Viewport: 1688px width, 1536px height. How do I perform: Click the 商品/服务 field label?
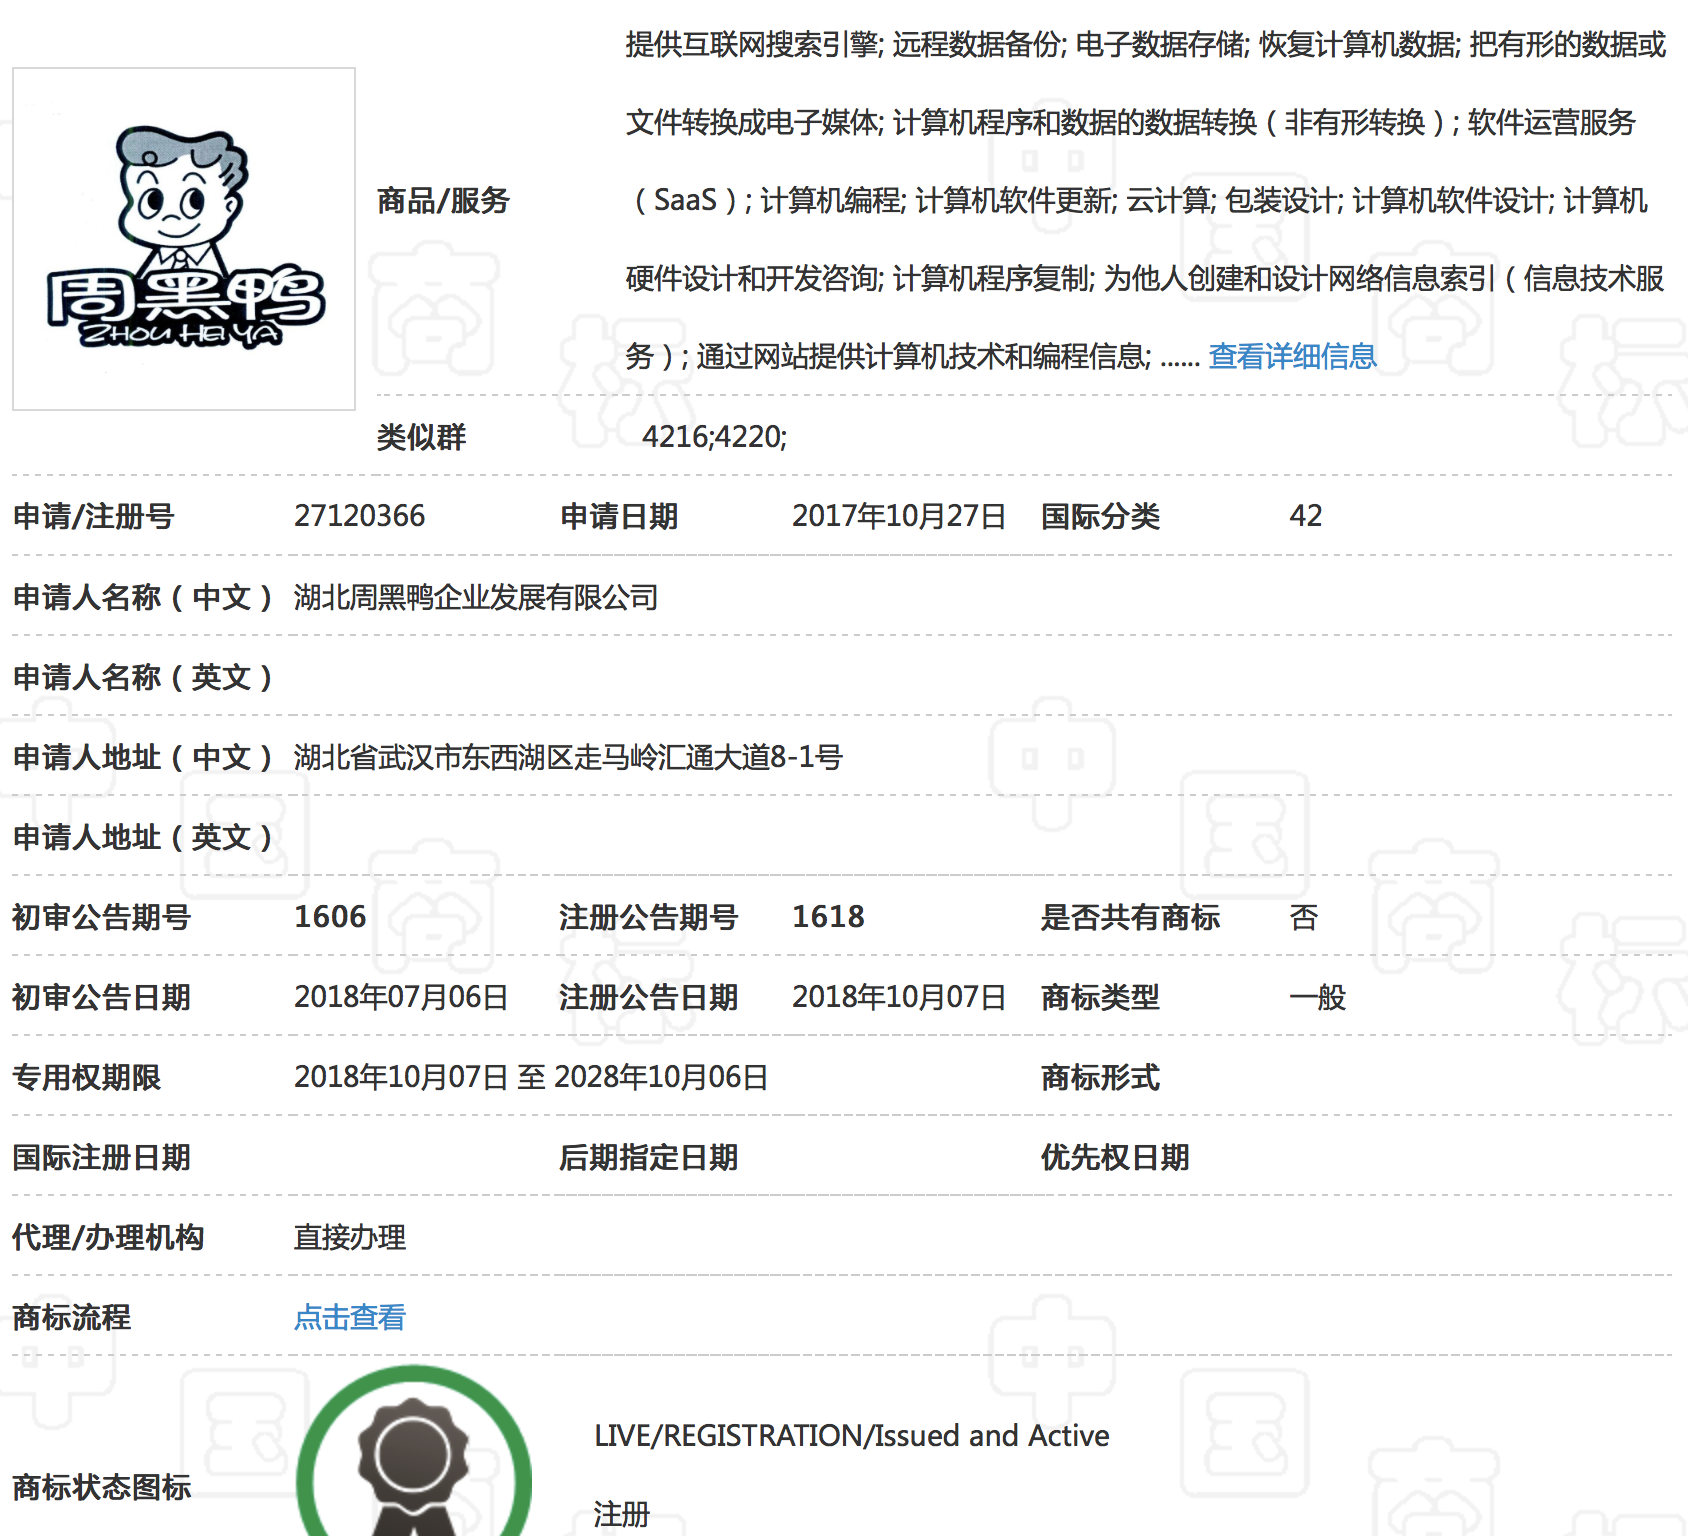pyautogui.click(x=443, y=201)
